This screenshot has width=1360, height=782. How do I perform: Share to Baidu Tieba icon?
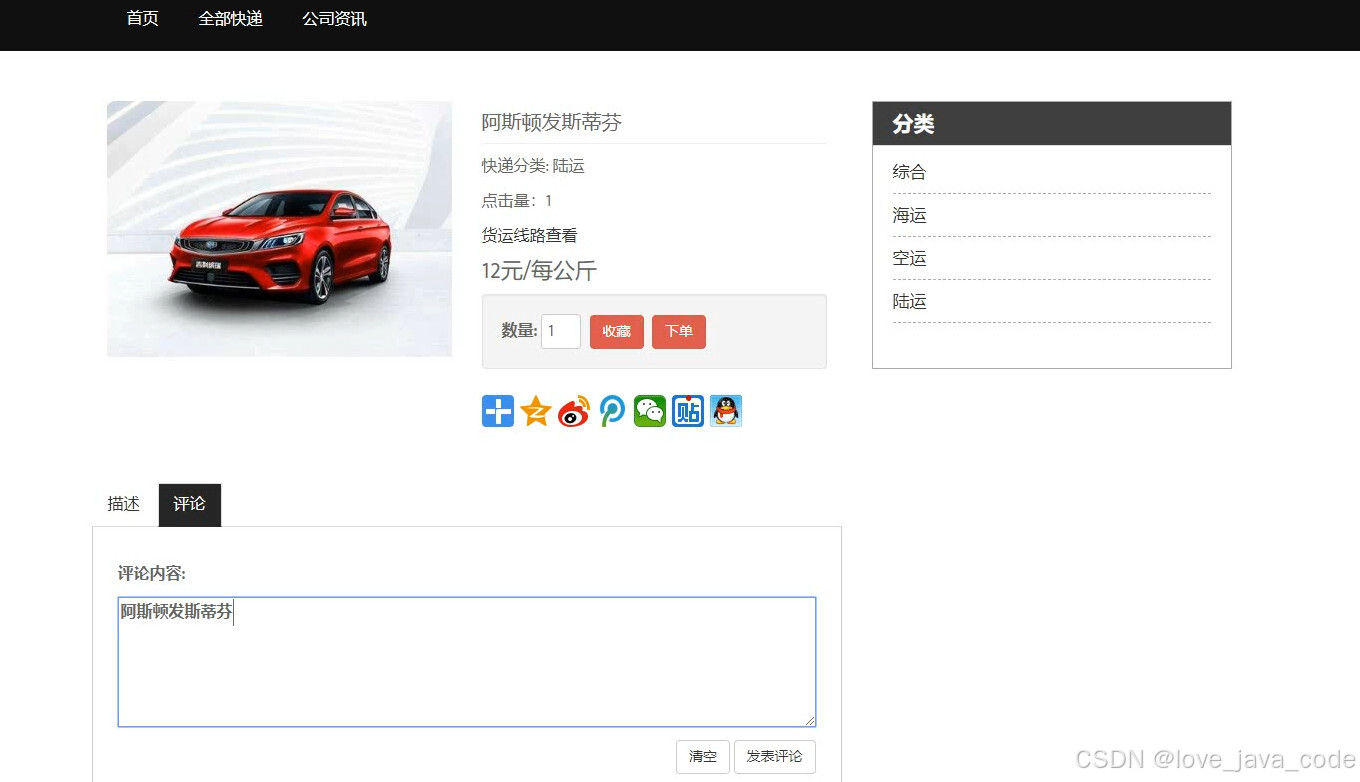point(688,411)
